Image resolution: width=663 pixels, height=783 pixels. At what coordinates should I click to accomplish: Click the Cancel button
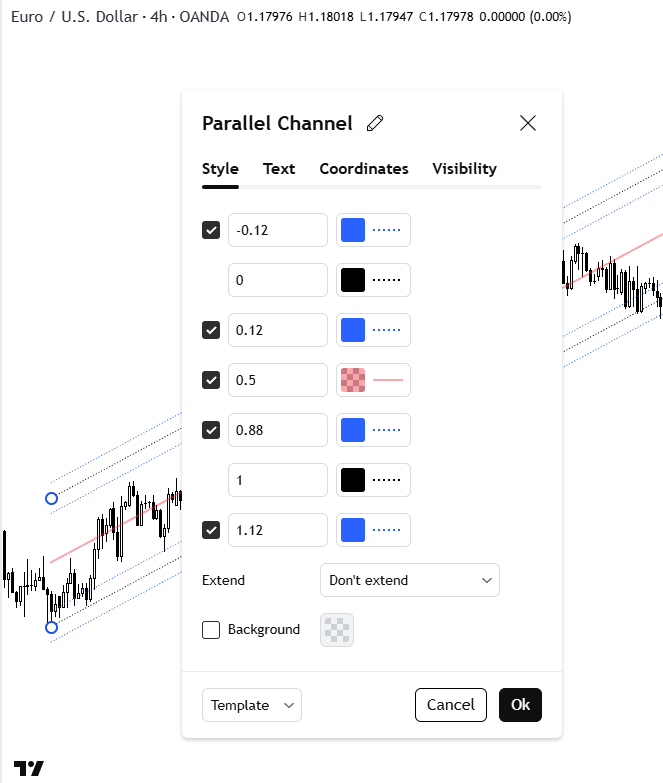(451, 705)
